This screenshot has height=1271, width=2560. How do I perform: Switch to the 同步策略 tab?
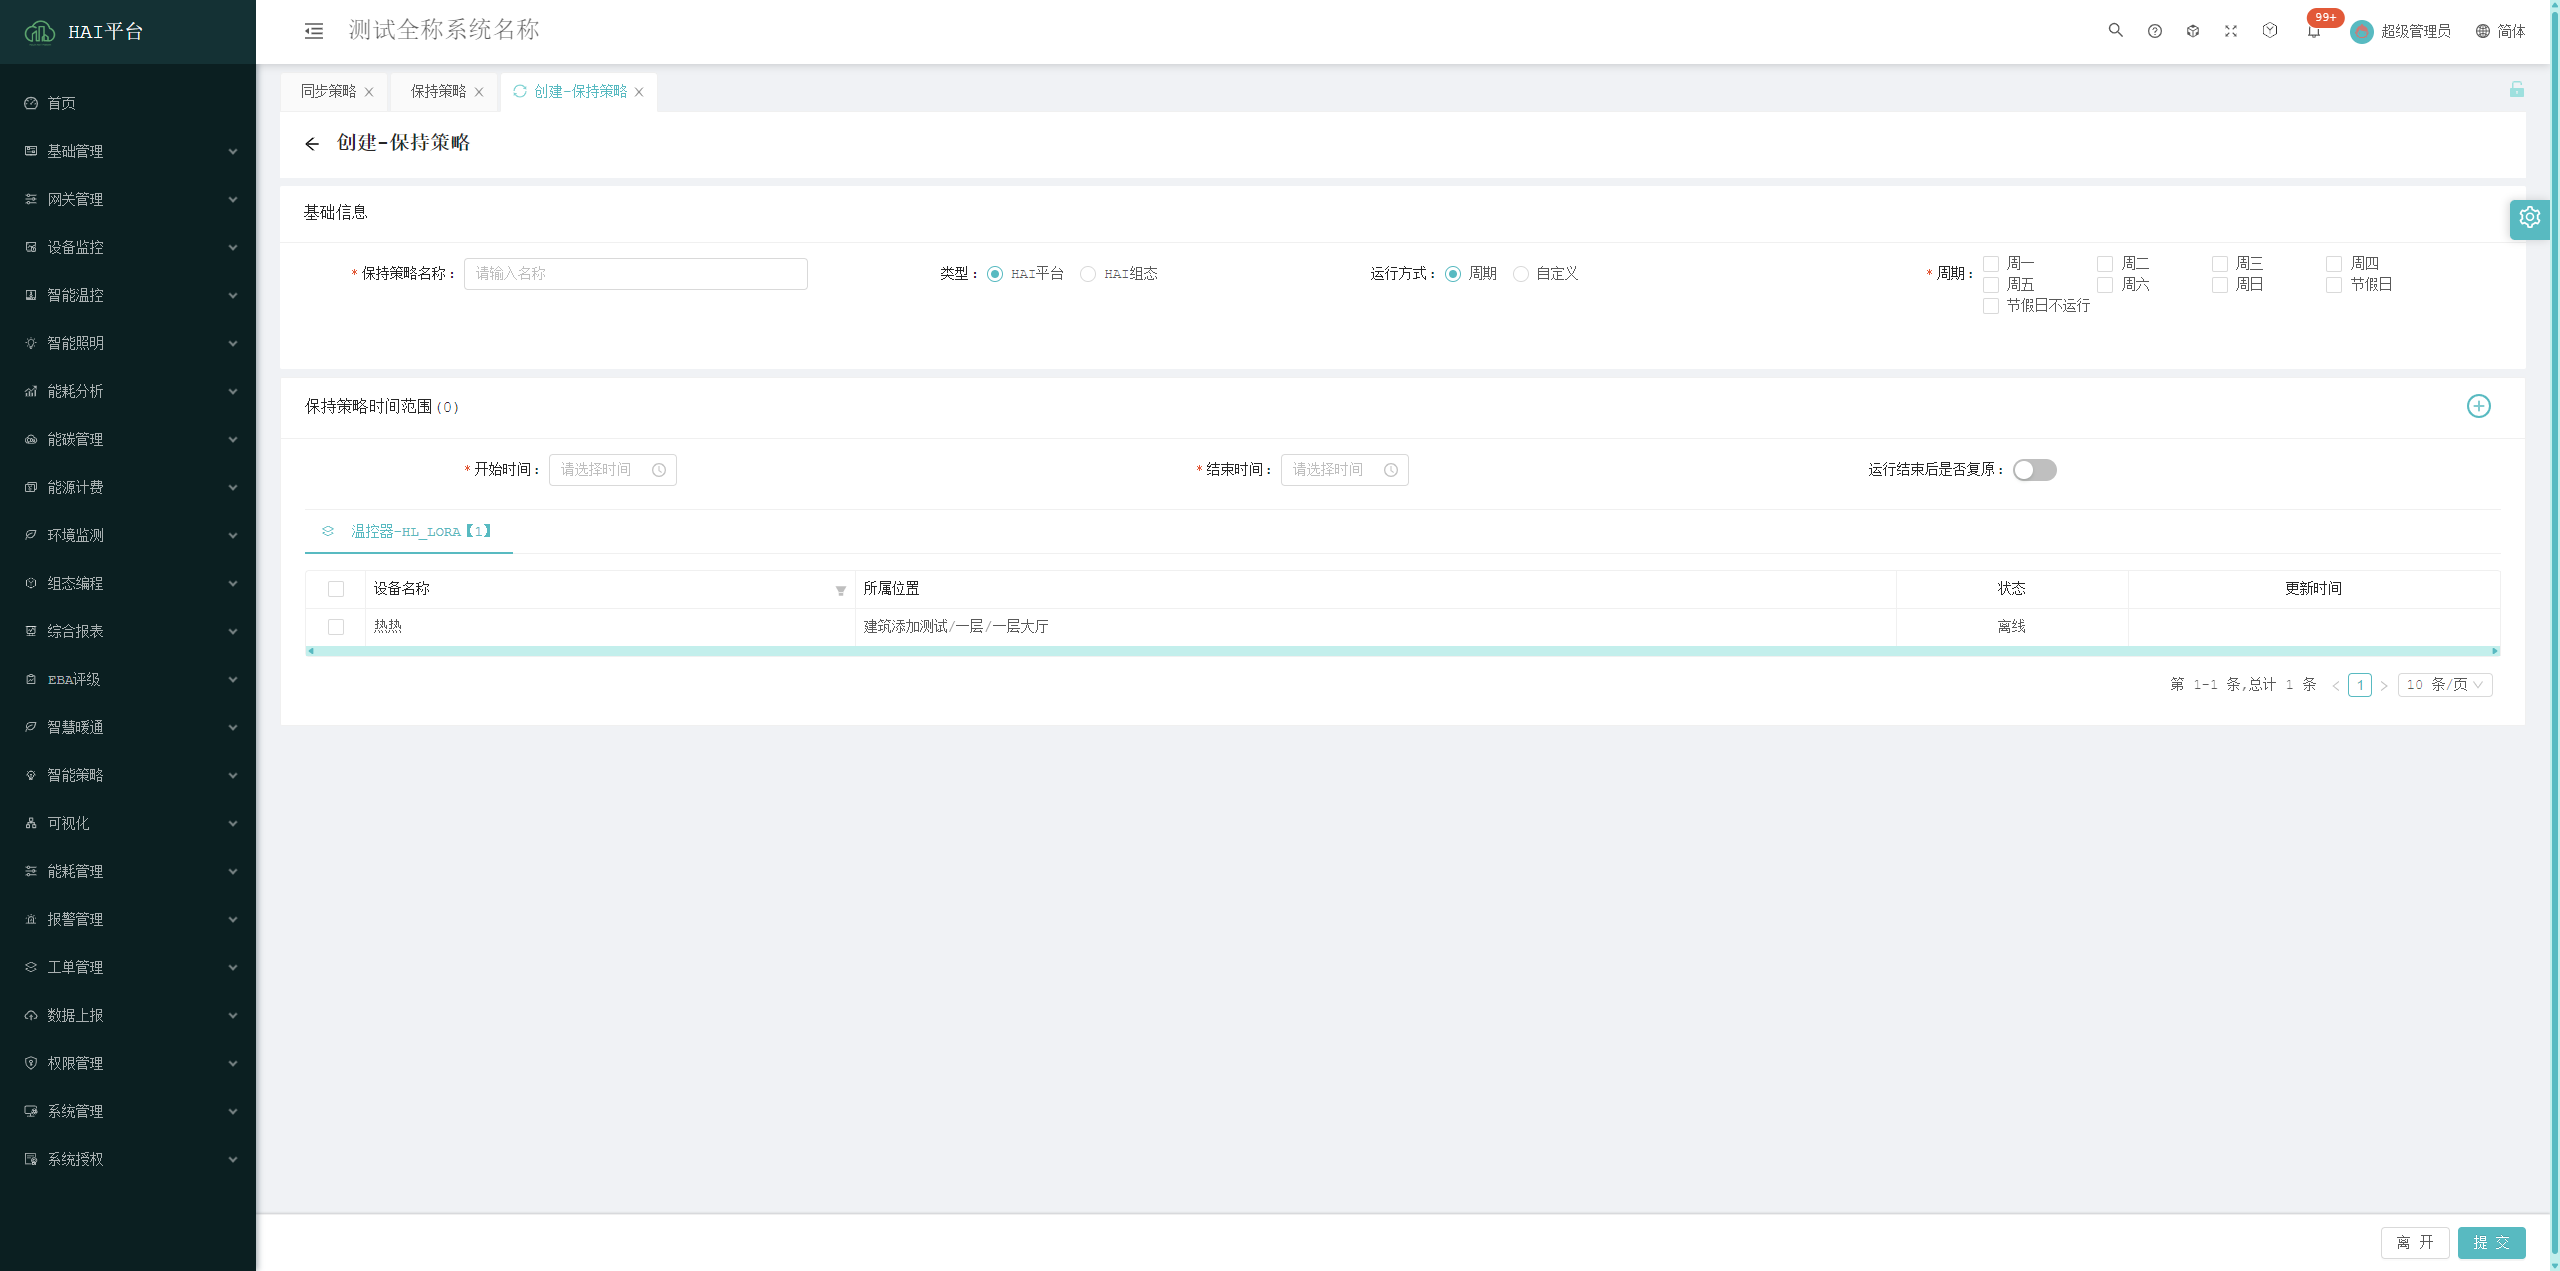point(328,91)
